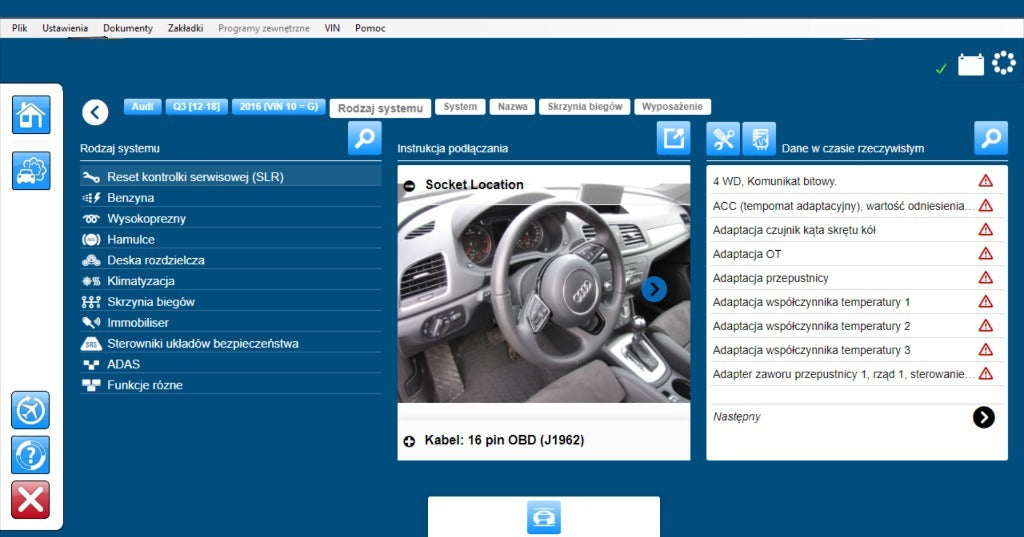This screenshot has width=1024, height=537.
Task: Select Immobiliser in the list
Action: [231, 323]
